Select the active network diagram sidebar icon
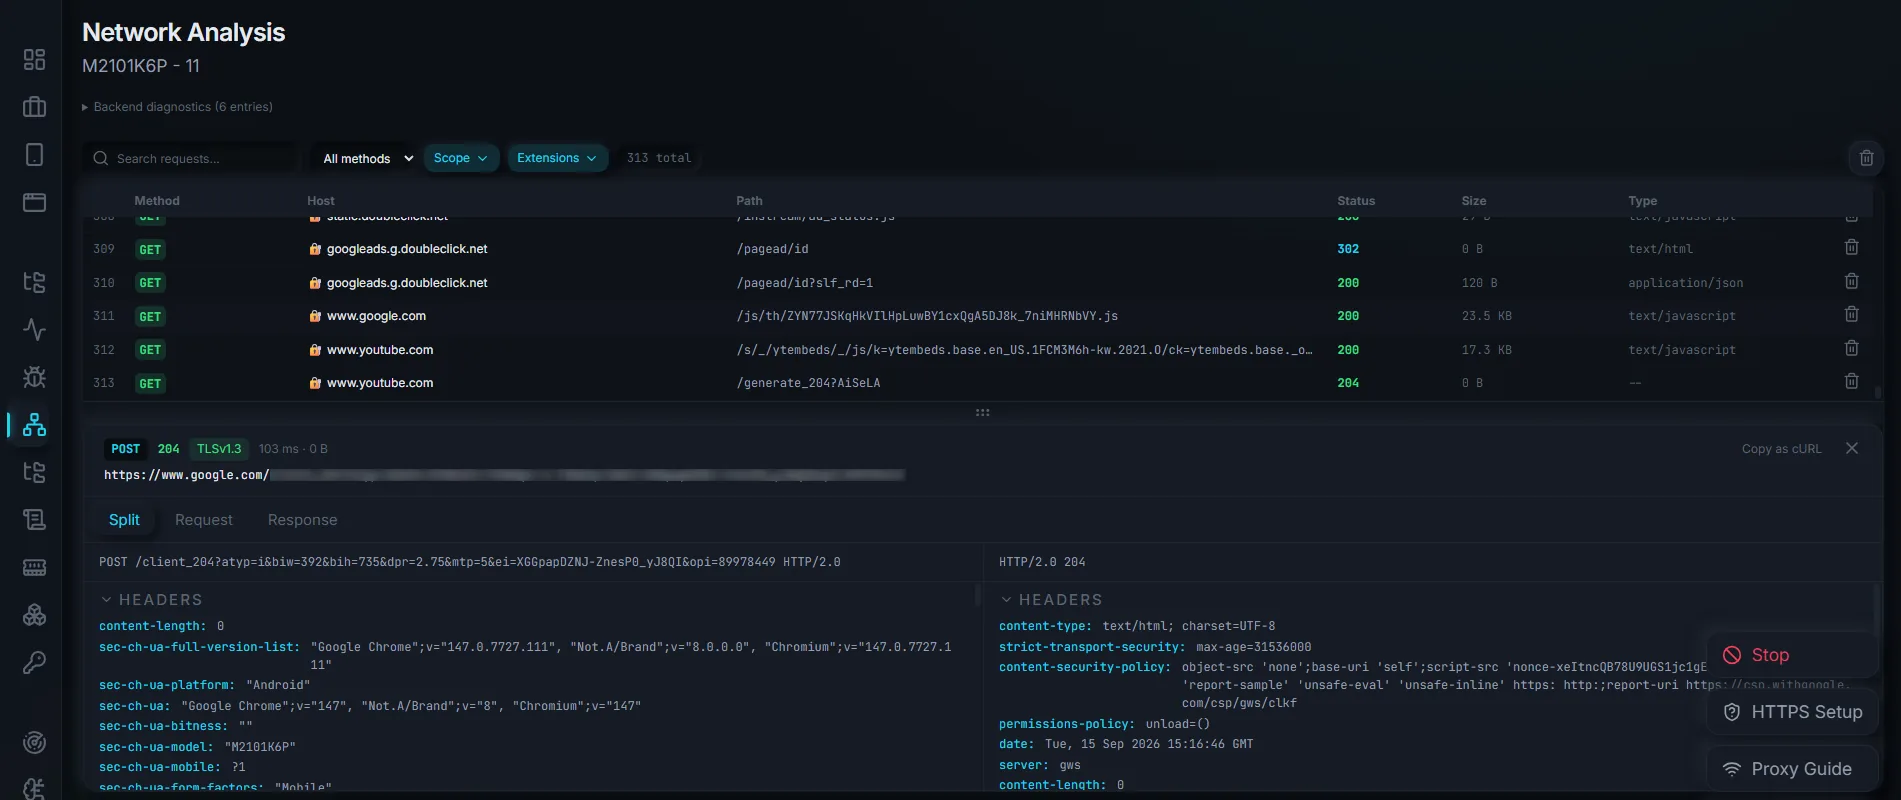This screenshot has width=1901, height=800. coord(34,424)
